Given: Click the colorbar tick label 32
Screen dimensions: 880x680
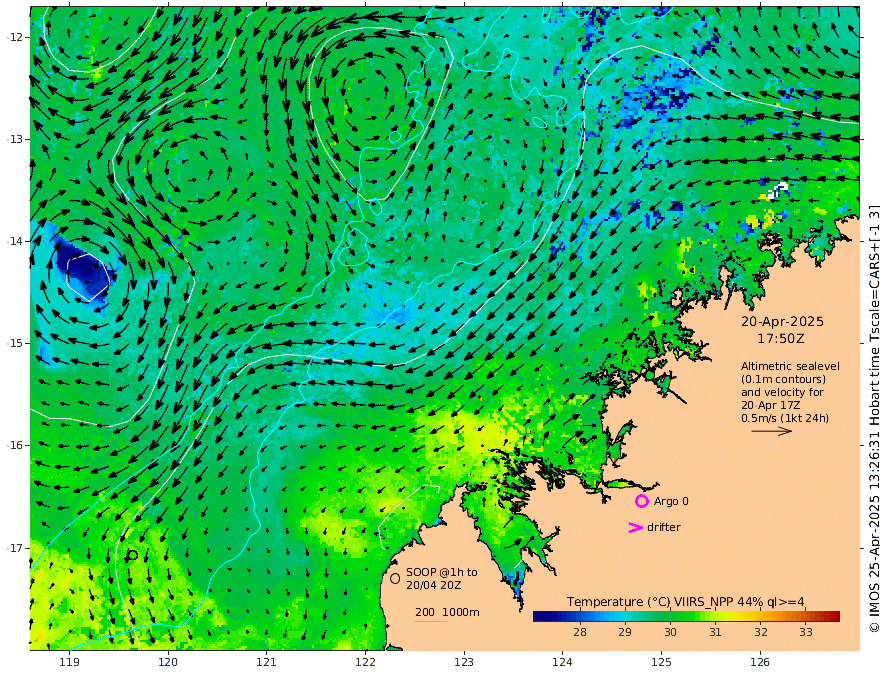Looking at the screenshot, I should [x=760, y=632].
